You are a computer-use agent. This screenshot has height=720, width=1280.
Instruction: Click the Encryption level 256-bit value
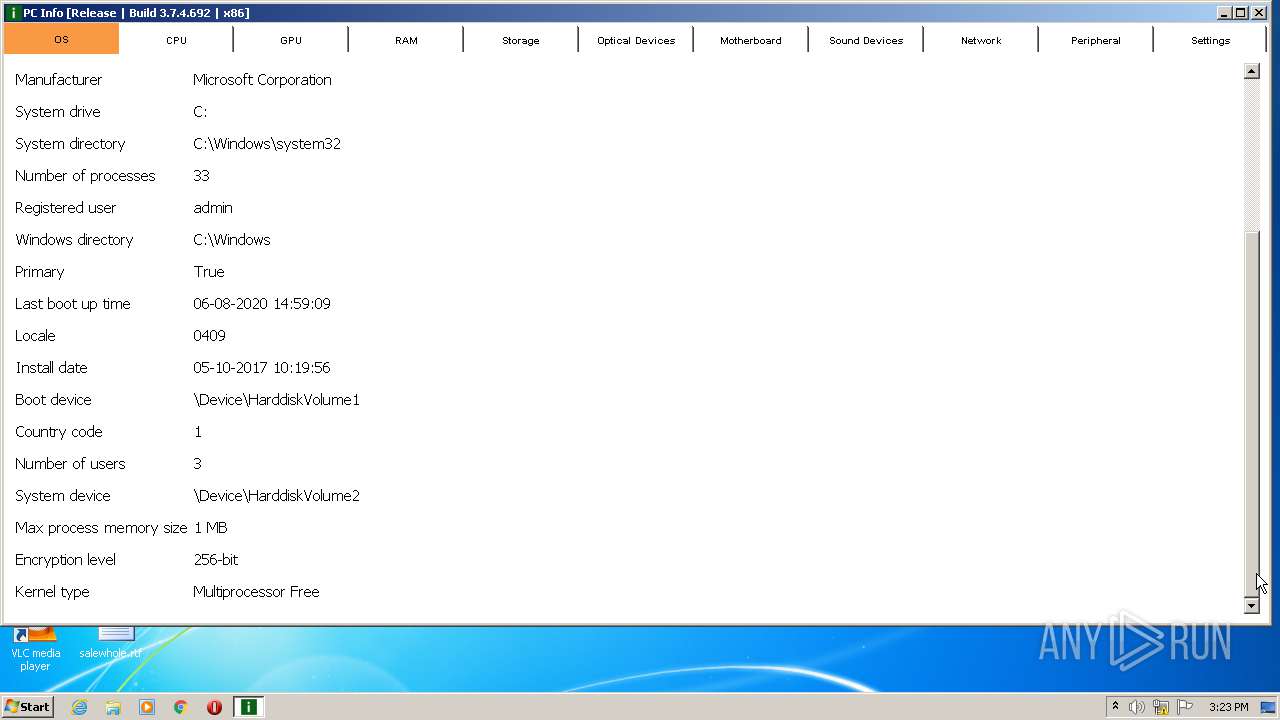tap(216, 560)
